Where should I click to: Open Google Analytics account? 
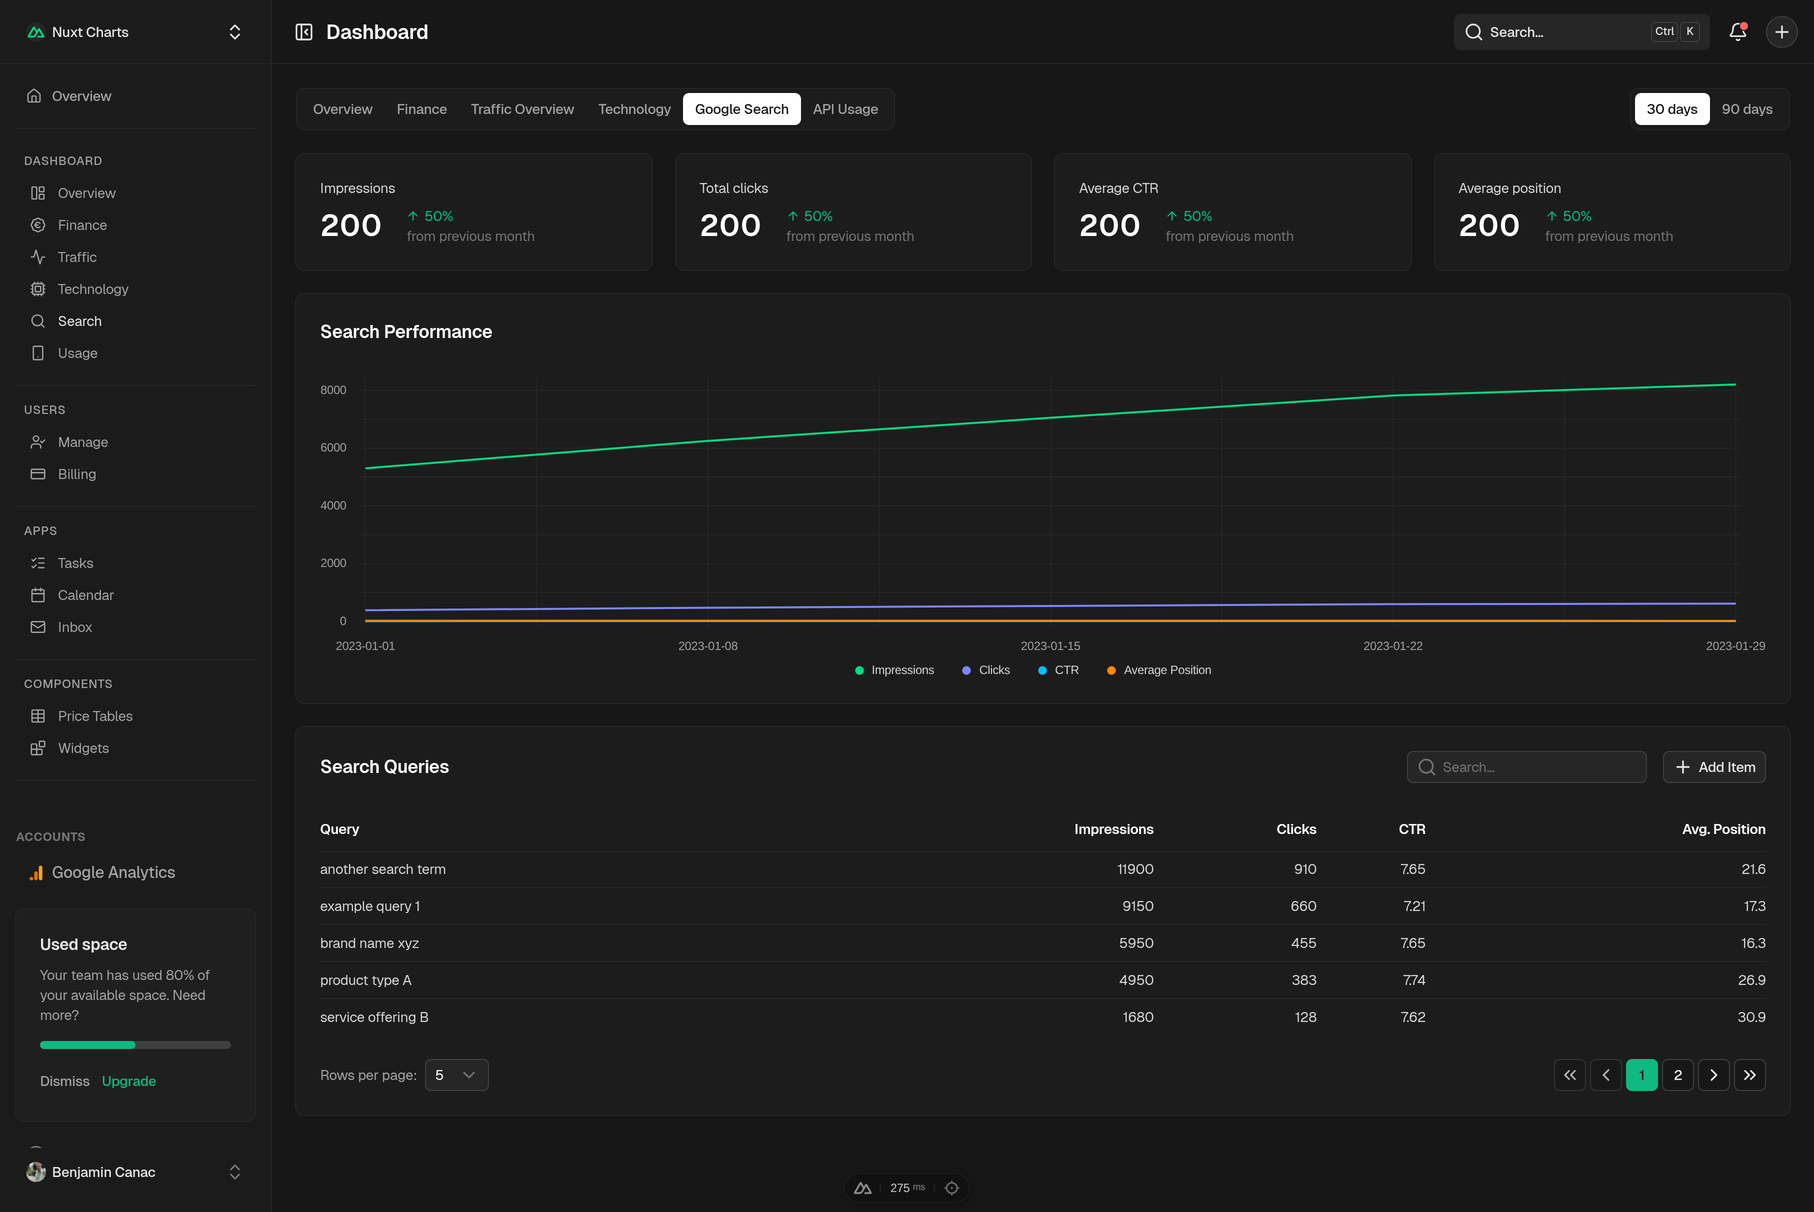pos(113,872)
